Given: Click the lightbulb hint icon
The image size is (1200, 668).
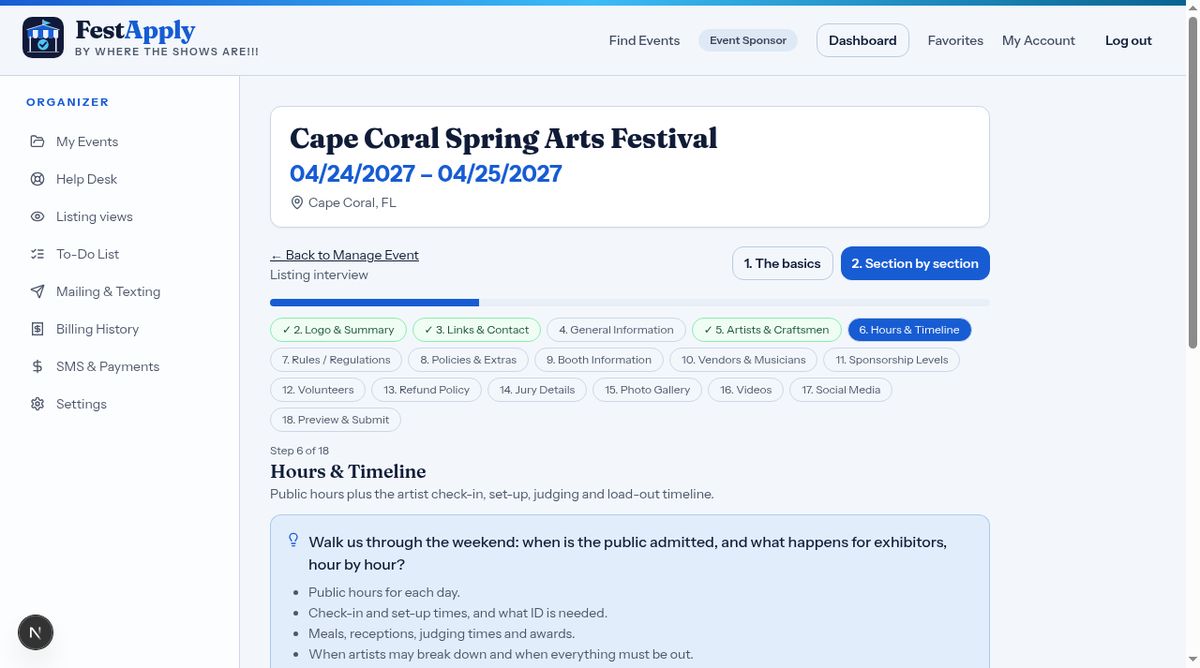Looking at the screenshot, I should [293, 540].
